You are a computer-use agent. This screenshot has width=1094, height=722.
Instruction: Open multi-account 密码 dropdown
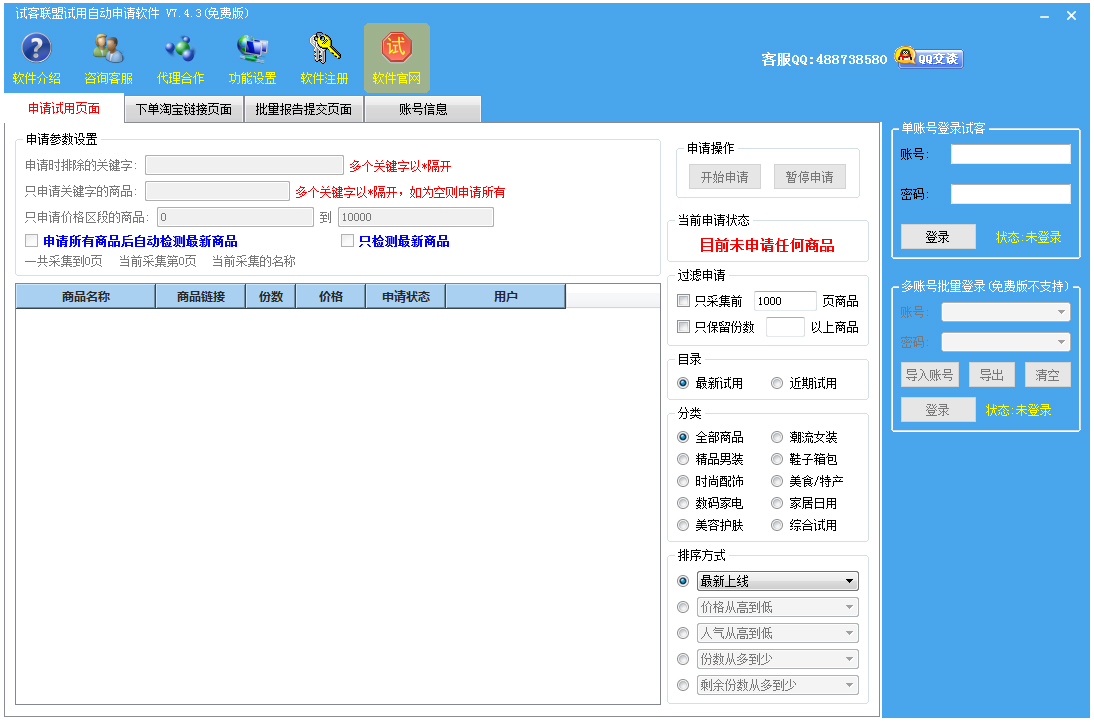pyautogui.click(x=1005, y=342)
